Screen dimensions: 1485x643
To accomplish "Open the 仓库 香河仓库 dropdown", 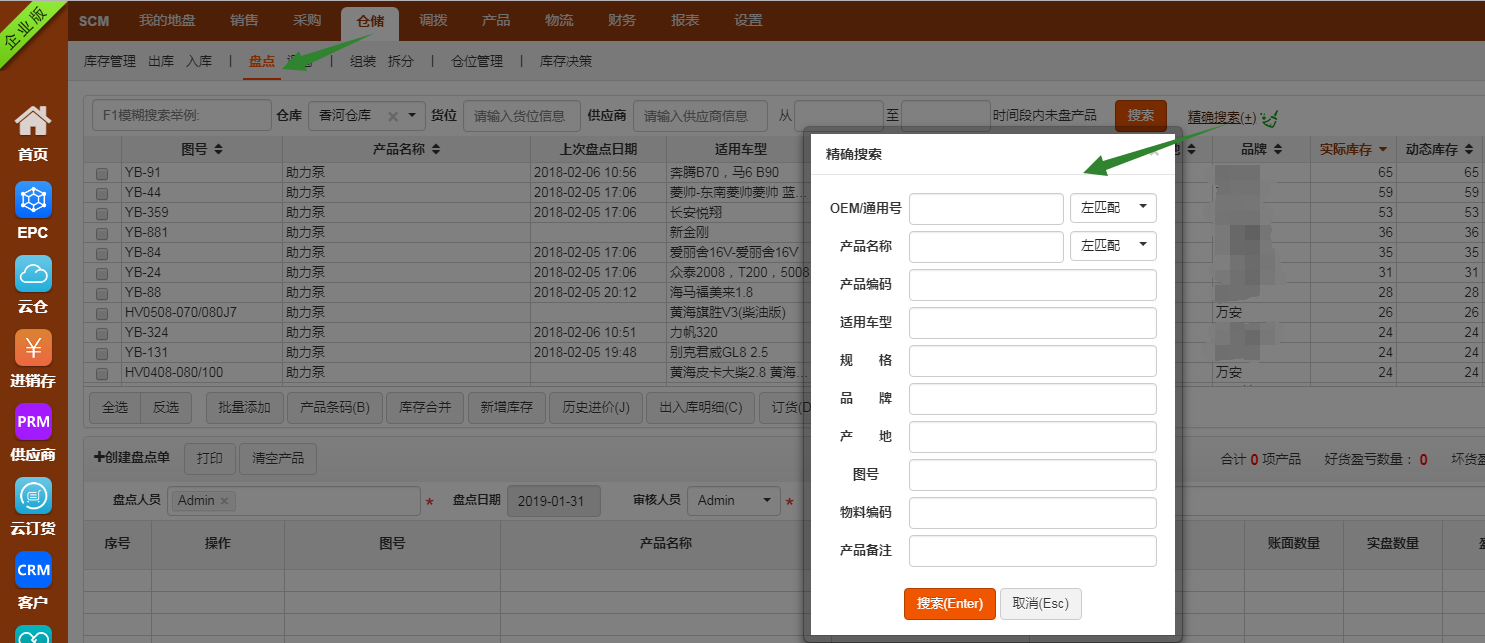I will tap(412, 116).
